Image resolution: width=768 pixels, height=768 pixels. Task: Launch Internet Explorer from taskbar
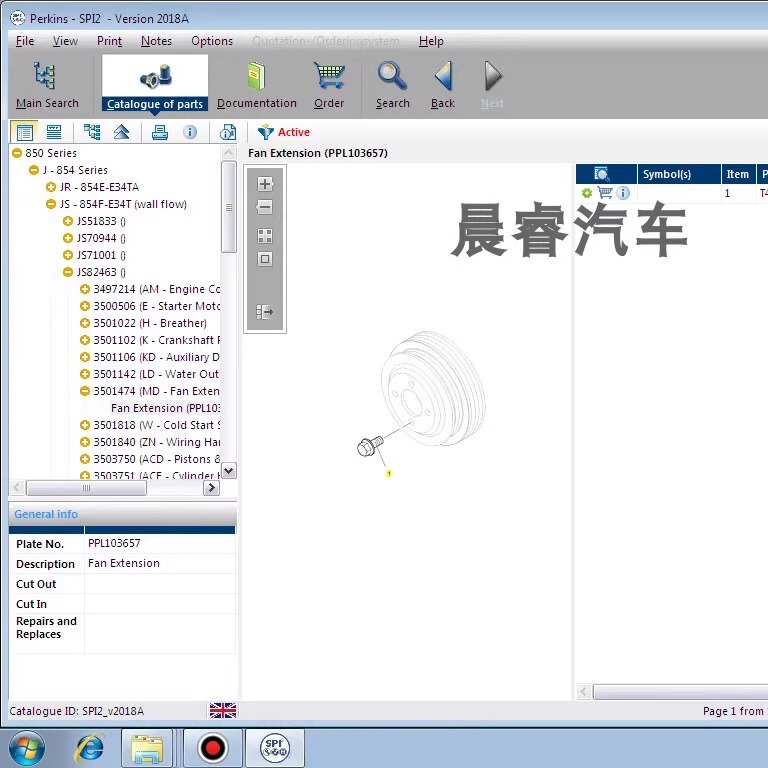(89, 748)
